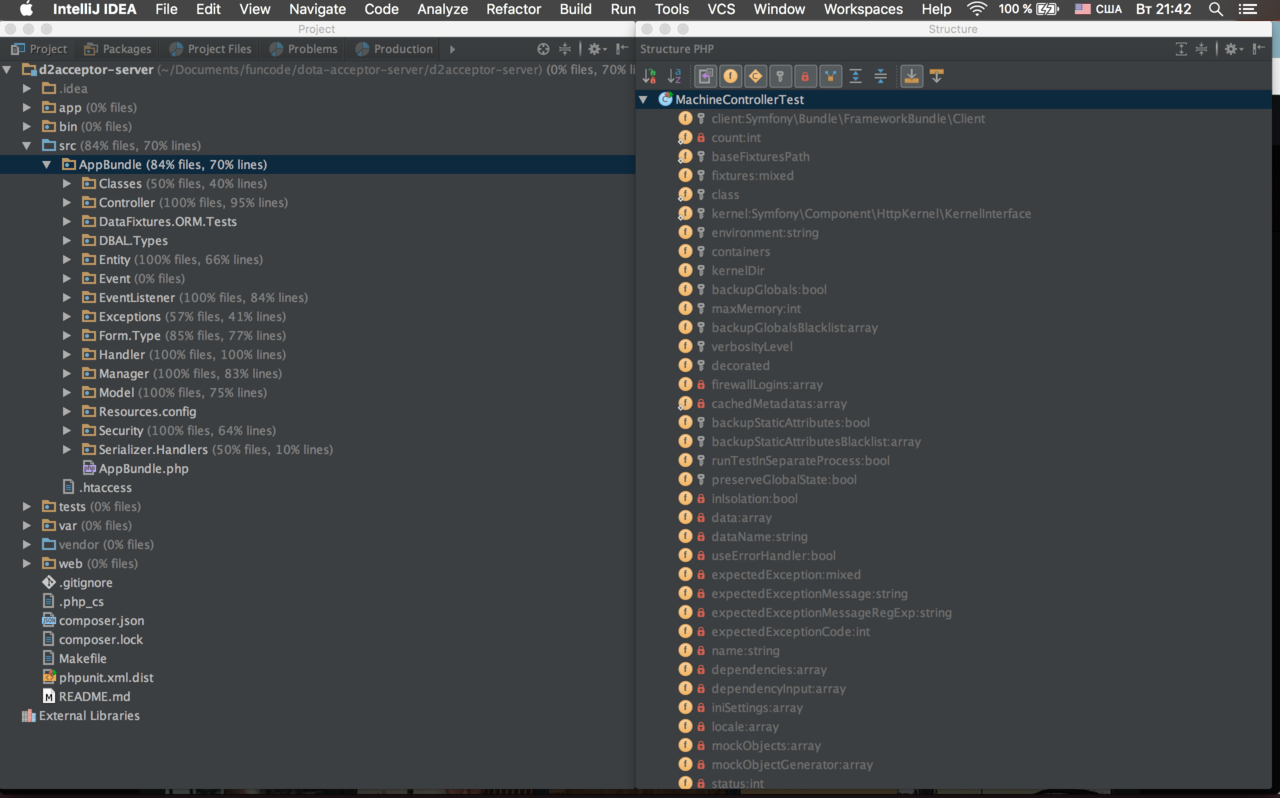
Task: Toggle Sort Alphabetically in Structure toolbar
Action: click(675, 76)
